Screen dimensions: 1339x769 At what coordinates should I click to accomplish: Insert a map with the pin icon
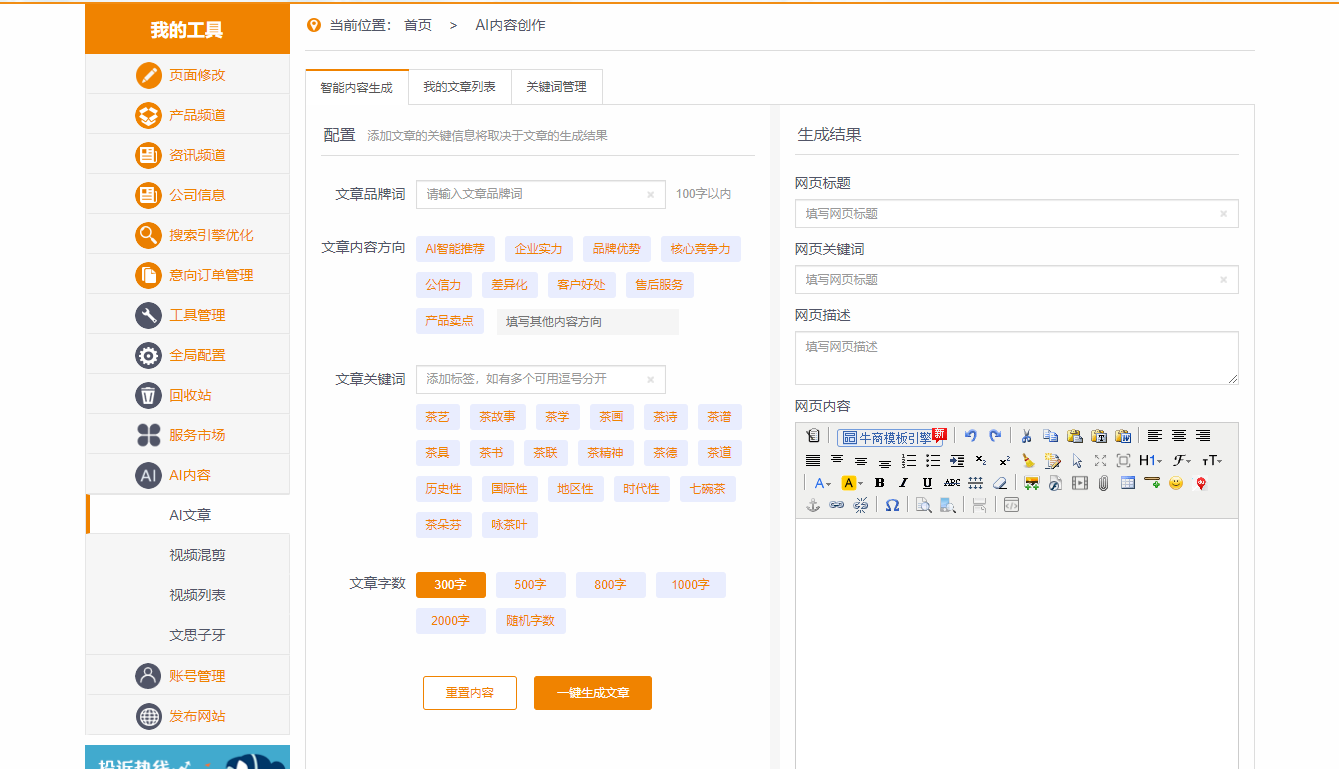1200,483
